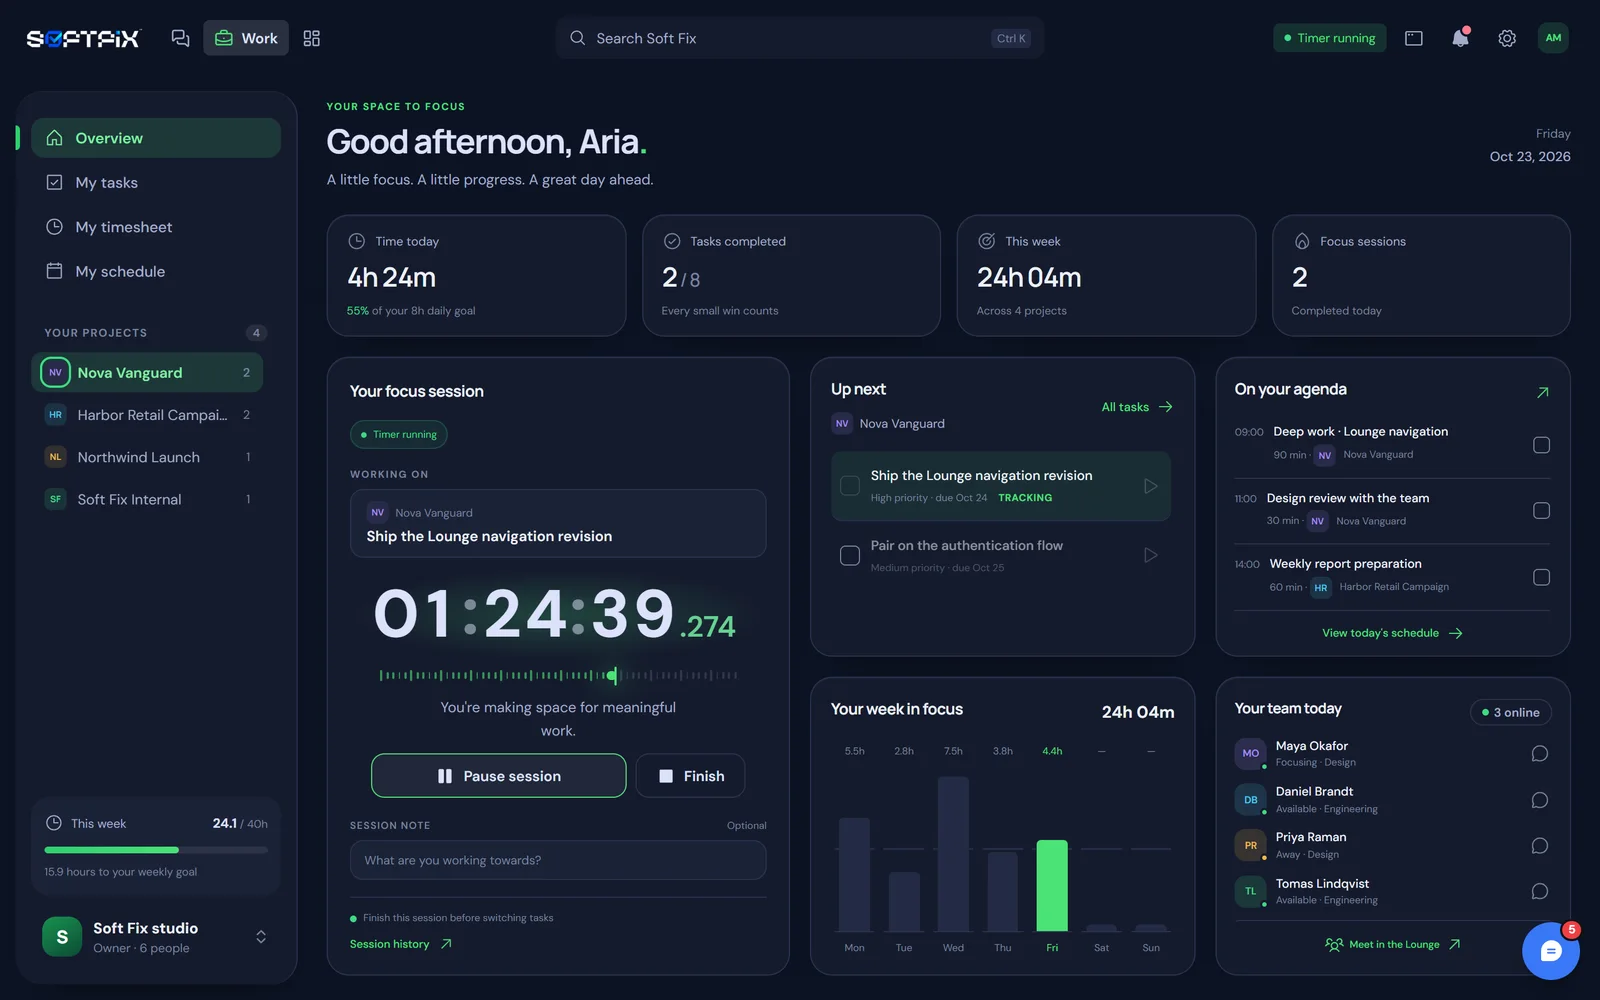Open the chat messages icon in top bar
Screen dimensions: 1600x1000
coord(180,38)
